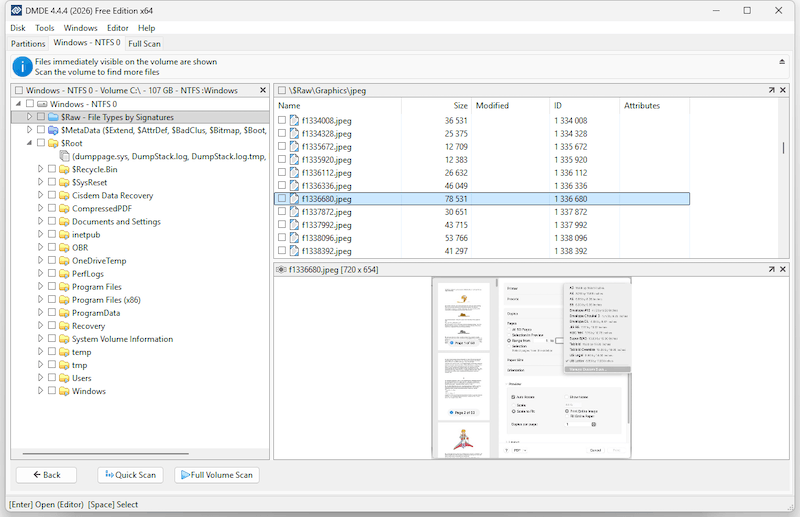Detach the file list panel arrow icon

[x=771, y=90]
